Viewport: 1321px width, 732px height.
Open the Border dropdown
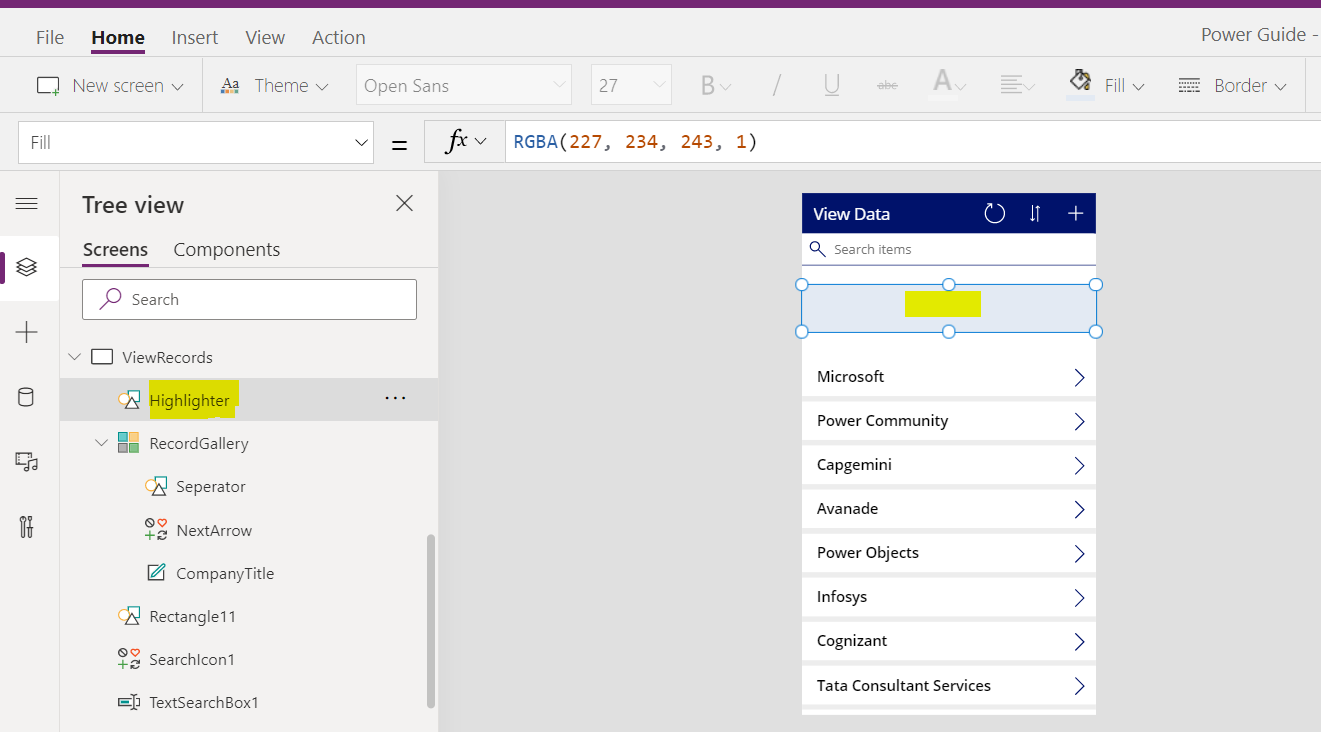tap(1232, 86)
